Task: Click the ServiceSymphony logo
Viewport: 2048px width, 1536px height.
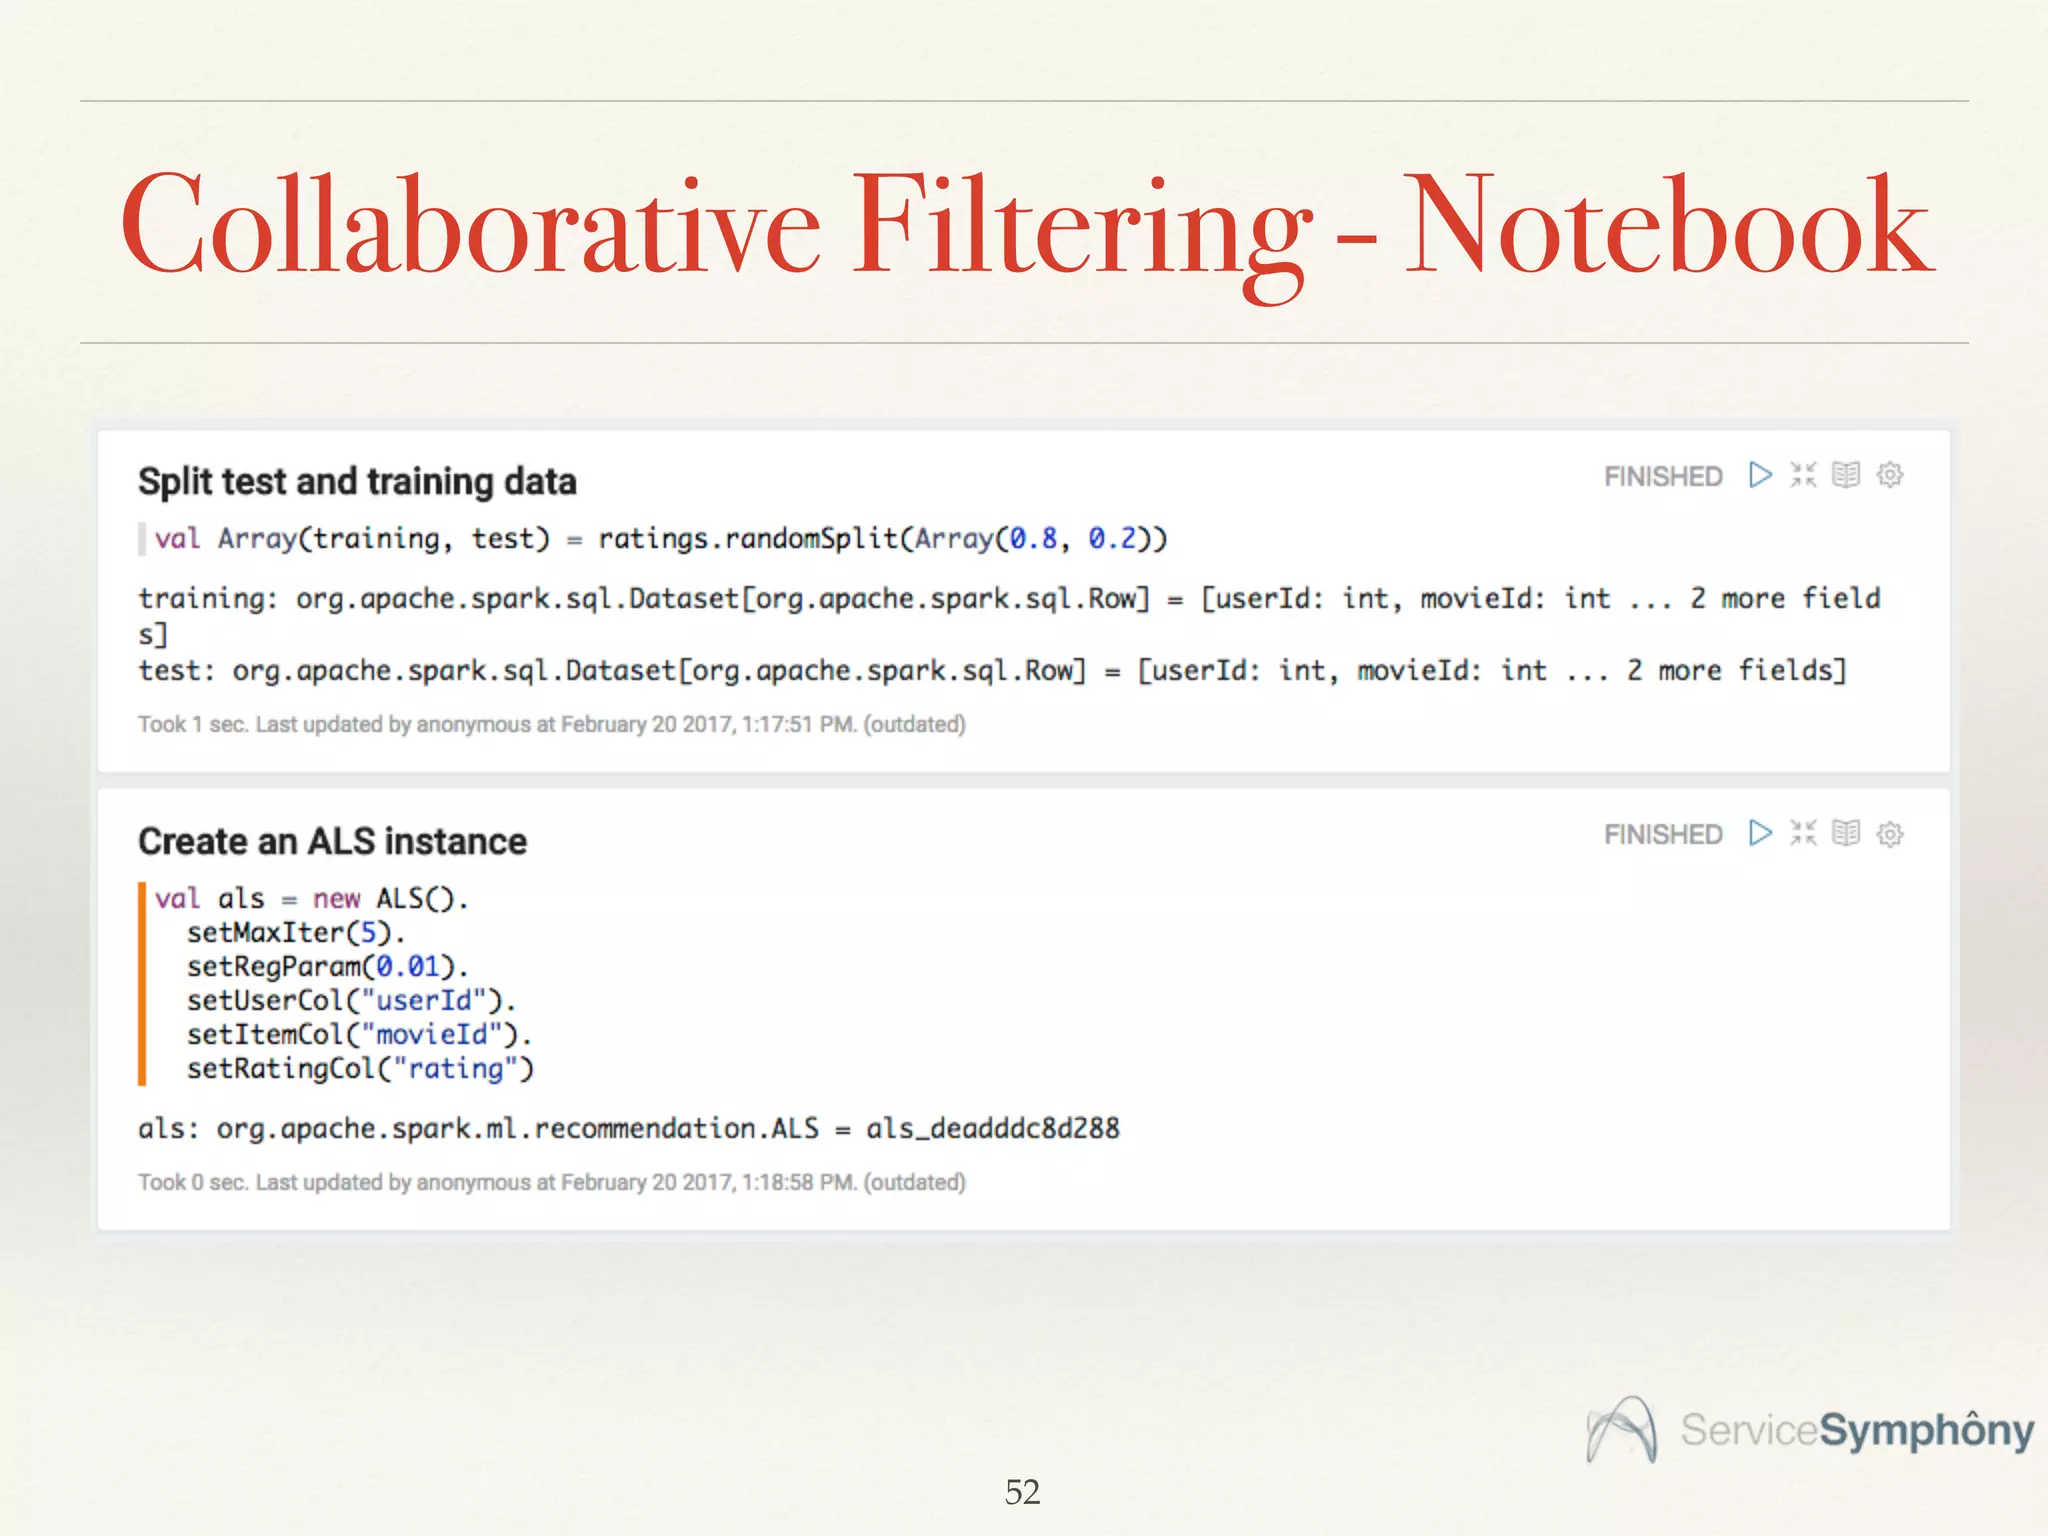Action: click(x=1810, y=1430)
